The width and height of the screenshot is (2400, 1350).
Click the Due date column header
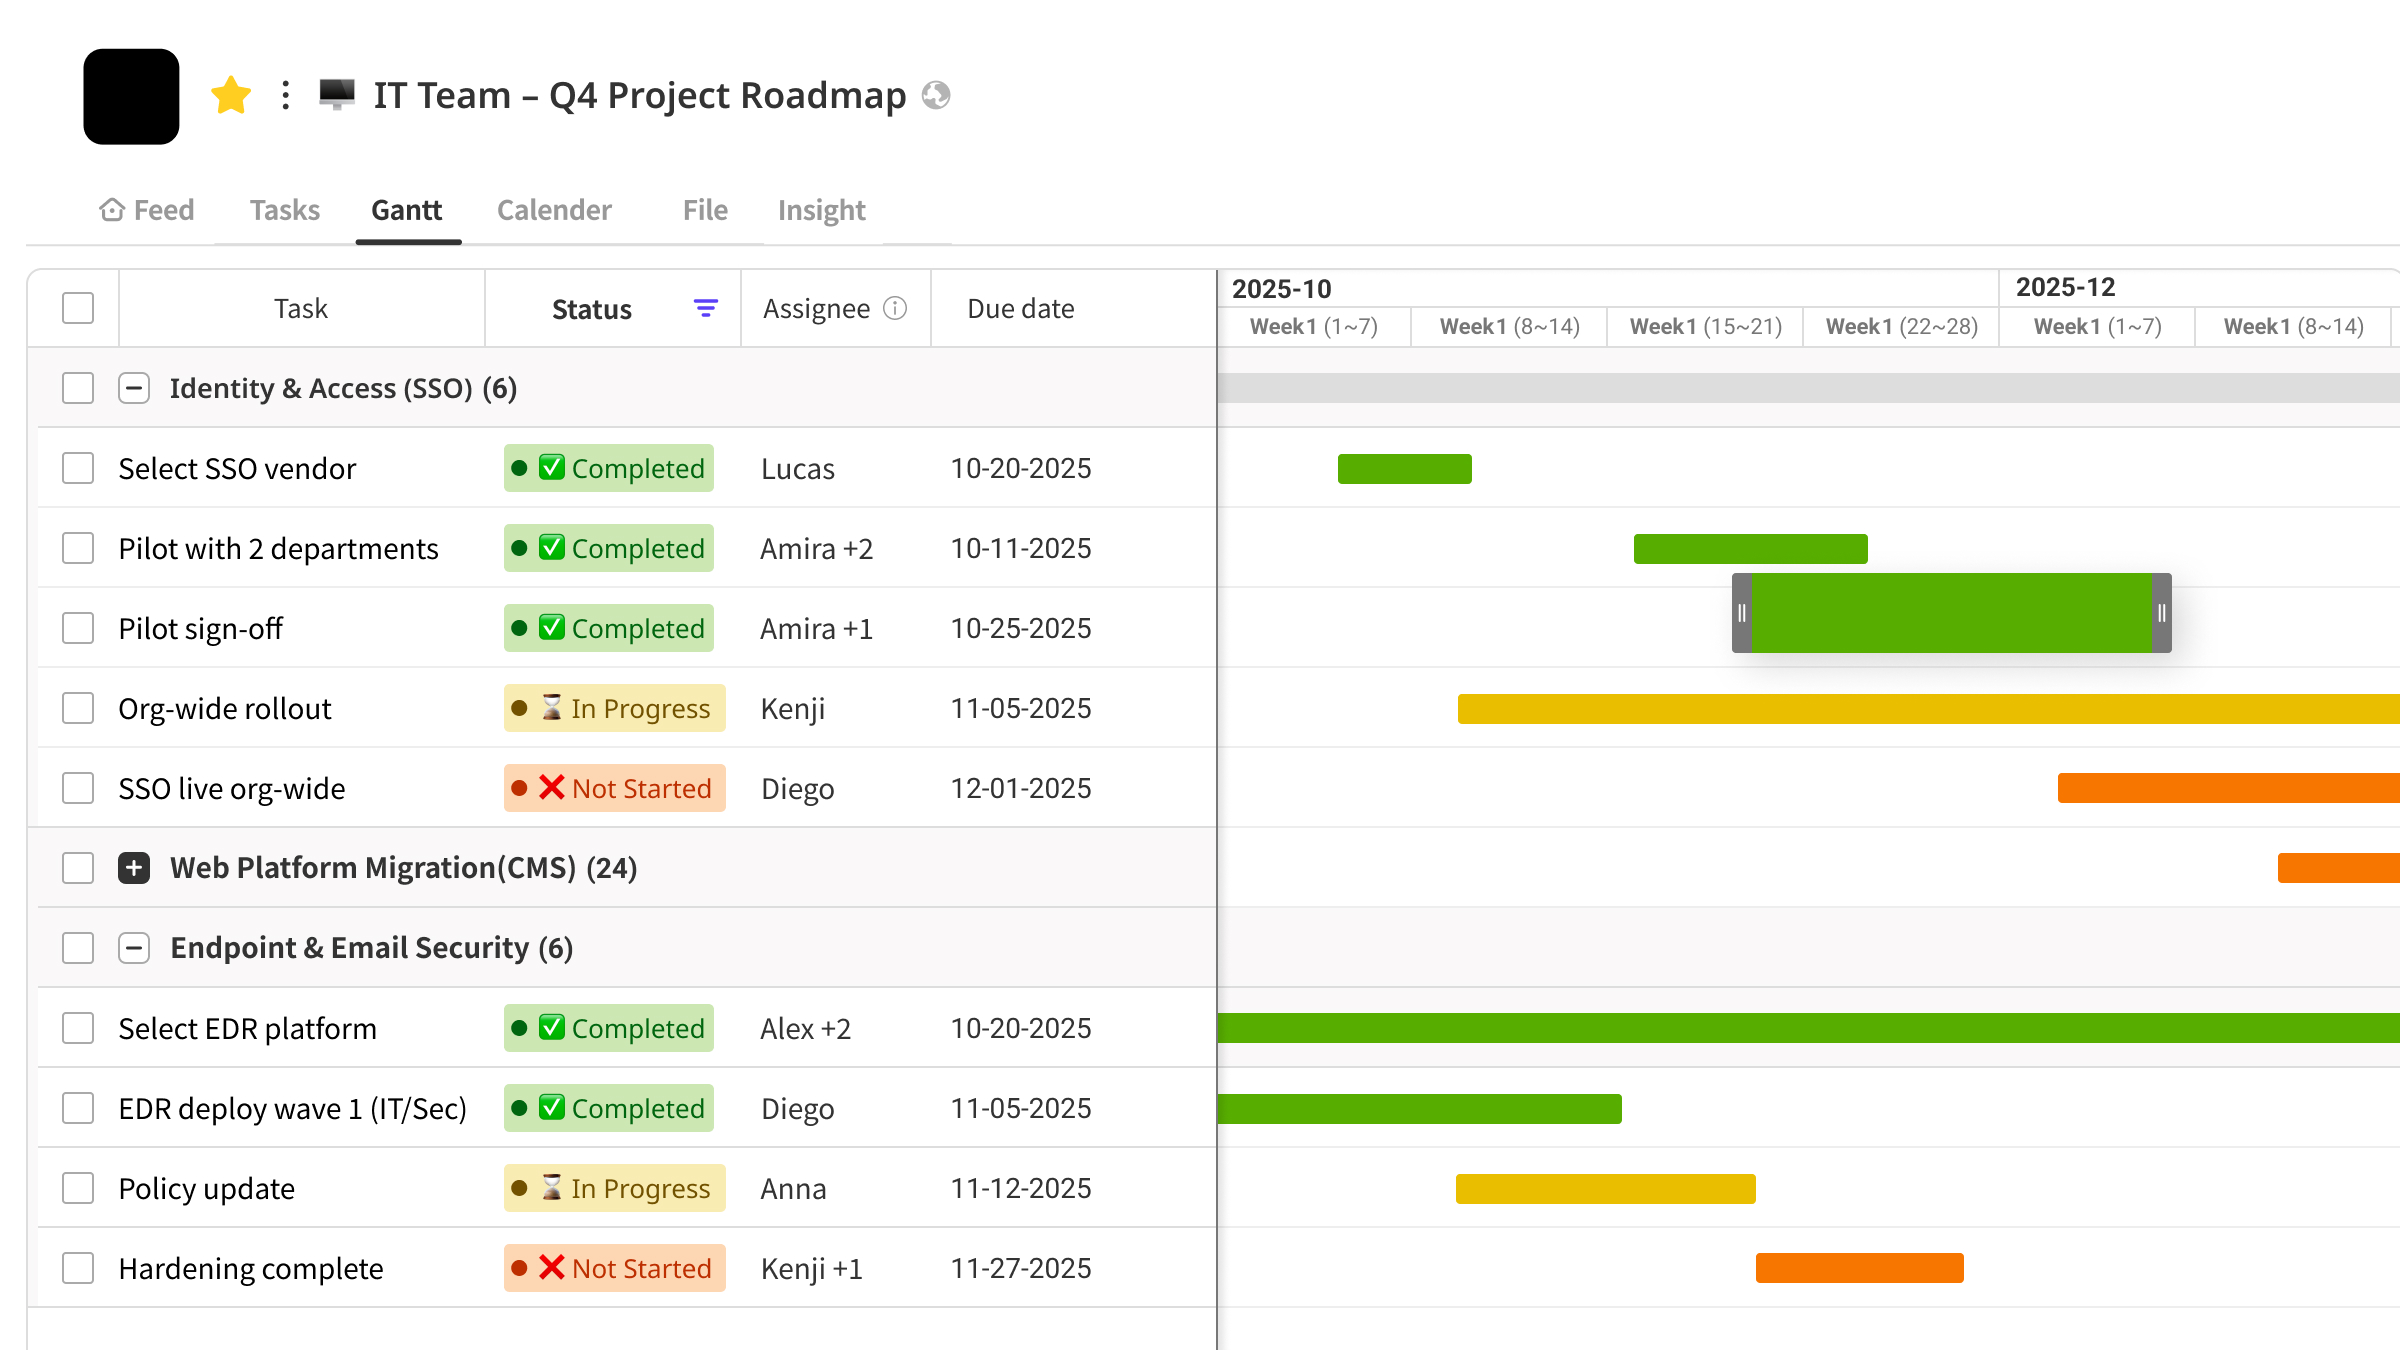click(x=1021, y=309)
